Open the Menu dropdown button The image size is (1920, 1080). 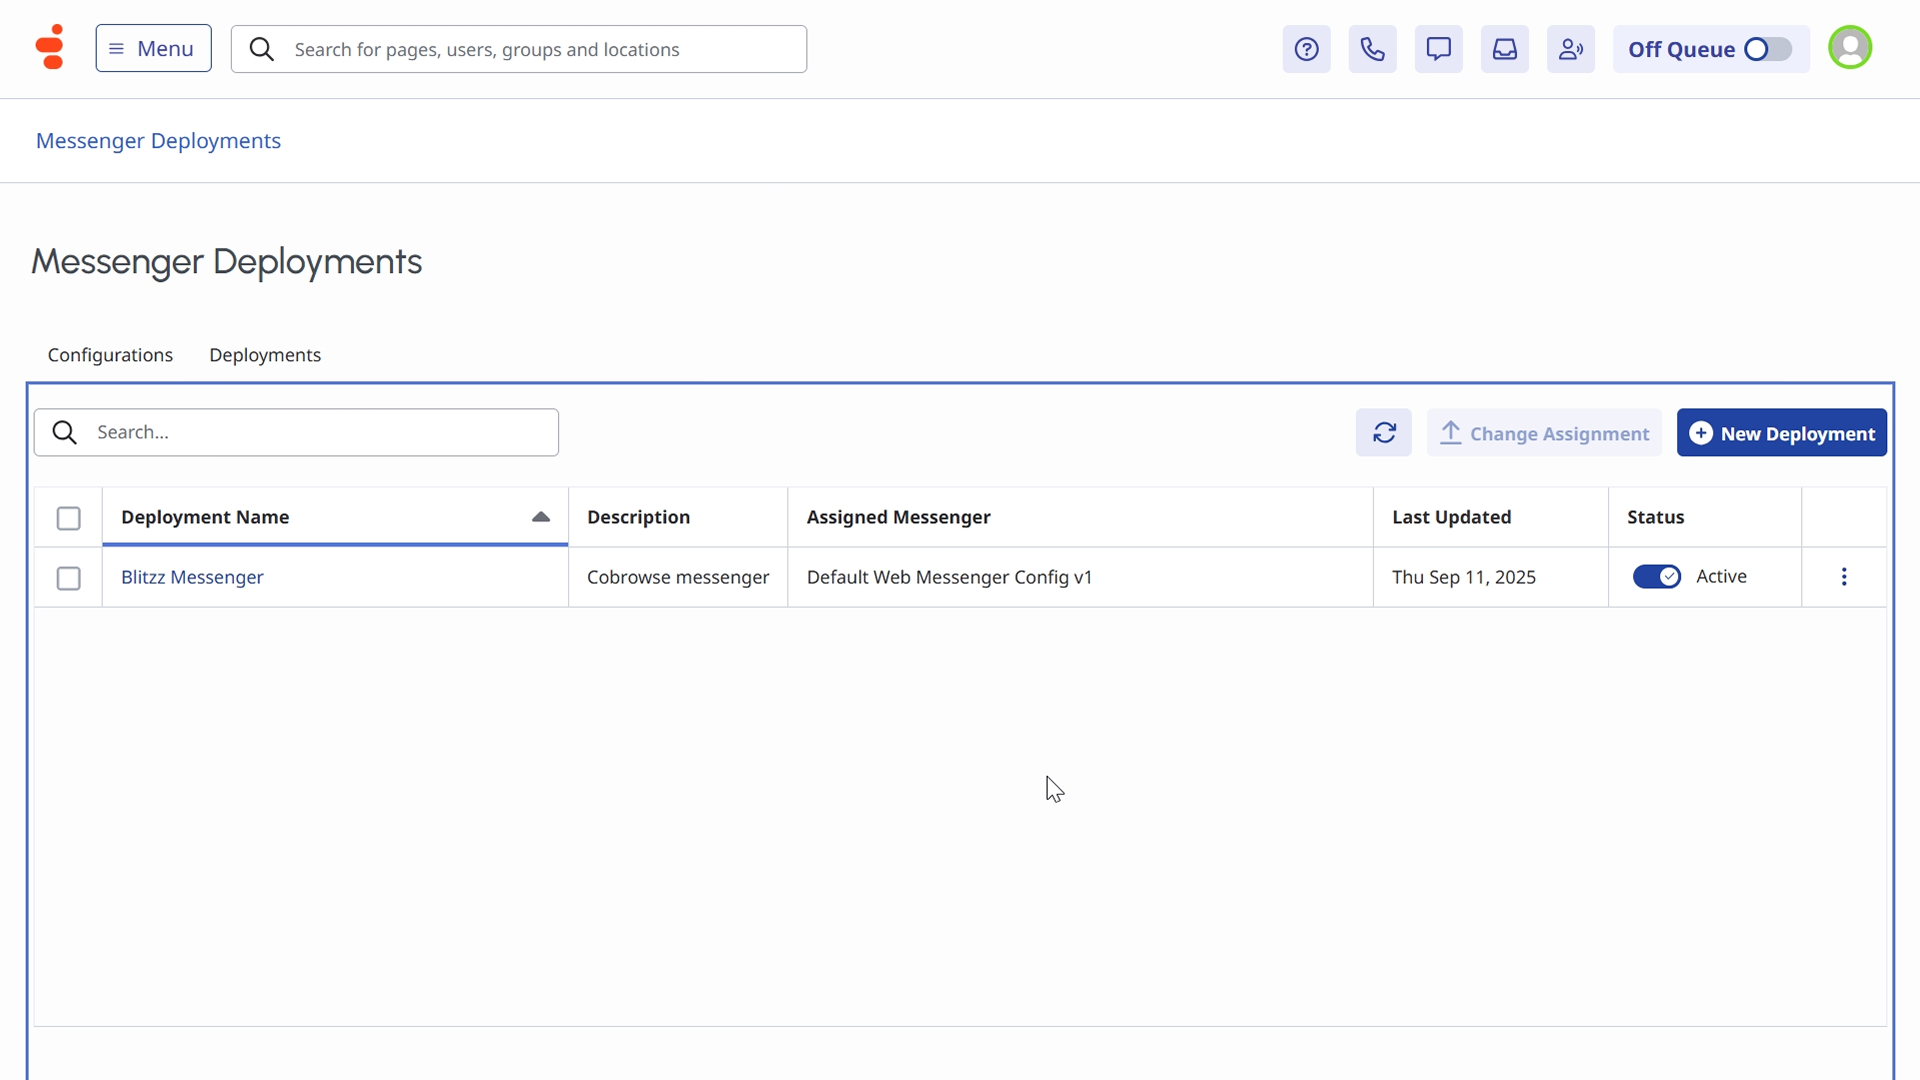153,48
